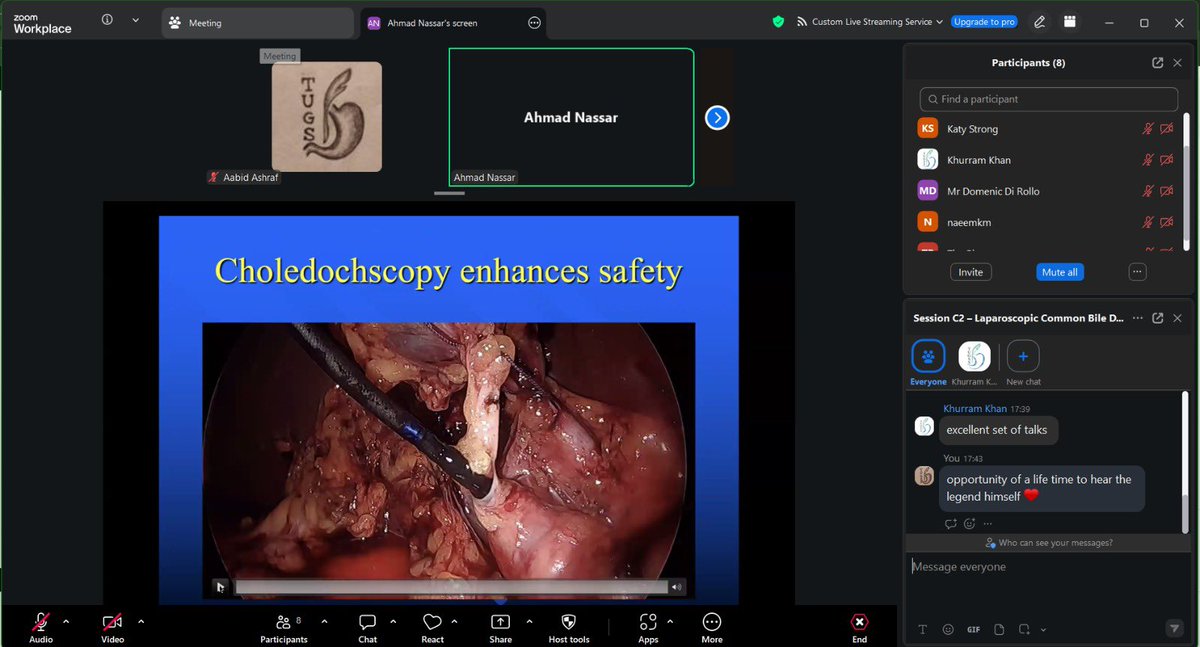Click Mr Domenic Di Rollo's microphone icon
The width and height of the screenshot is (1200, 647).
1148,191
